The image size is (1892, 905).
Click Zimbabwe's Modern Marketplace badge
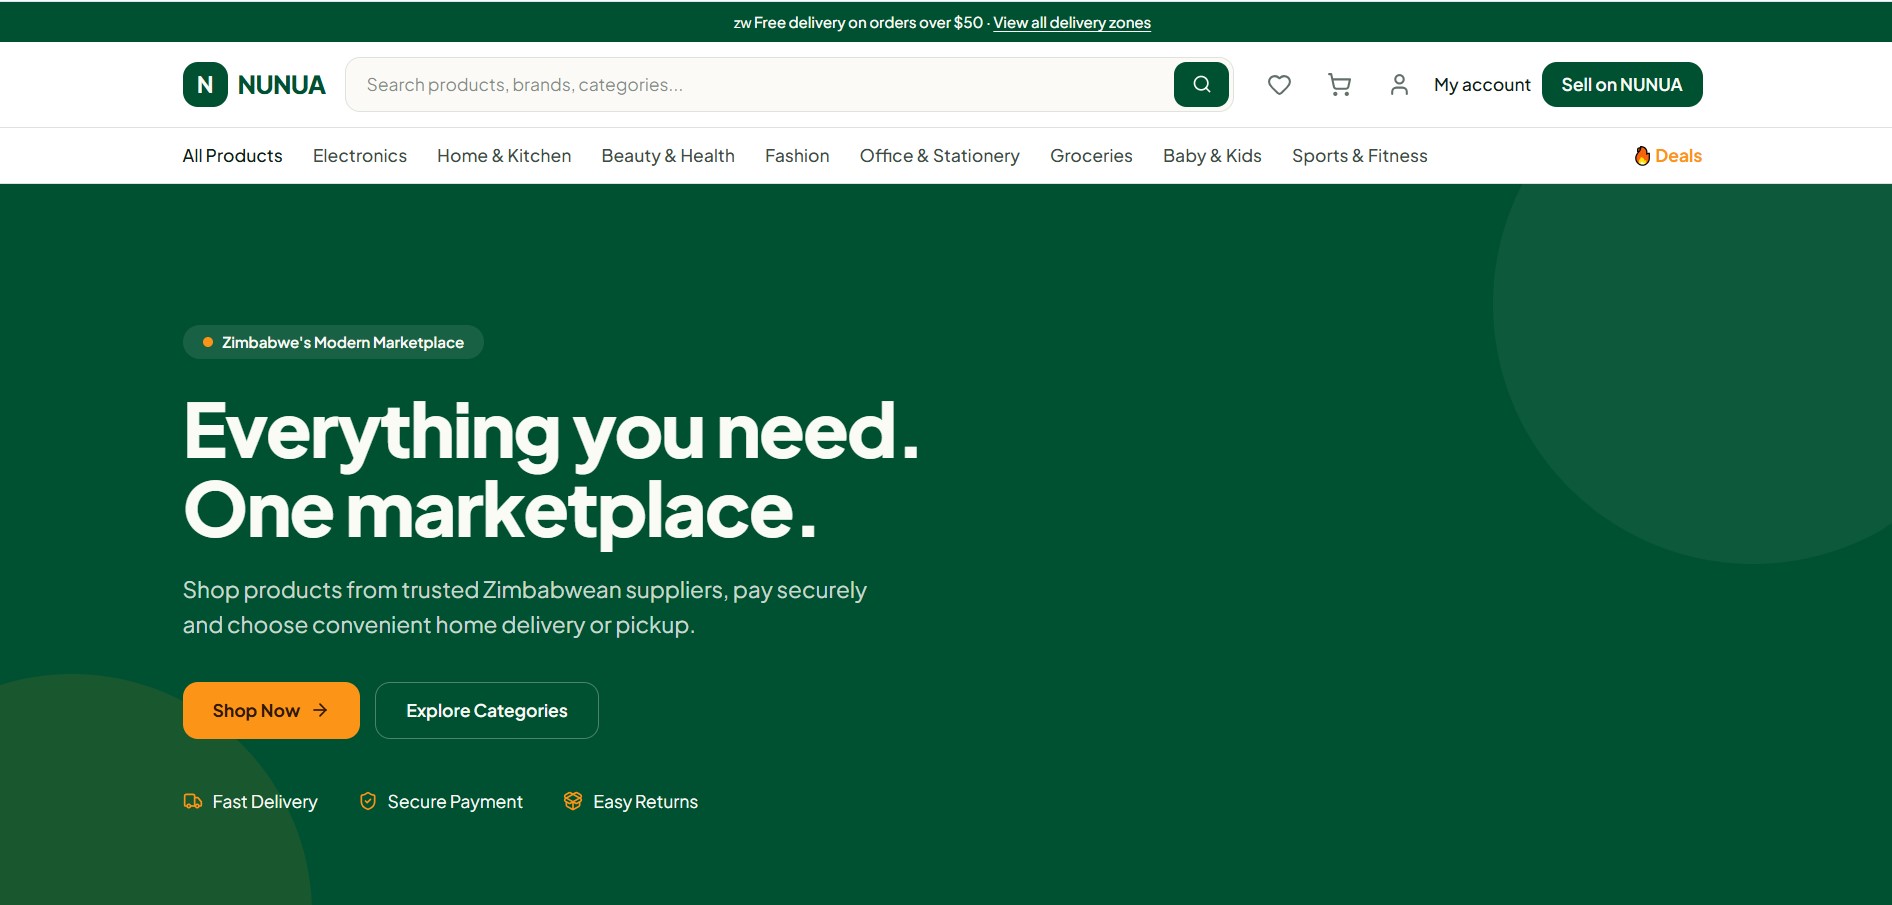[x=333, y=342]
